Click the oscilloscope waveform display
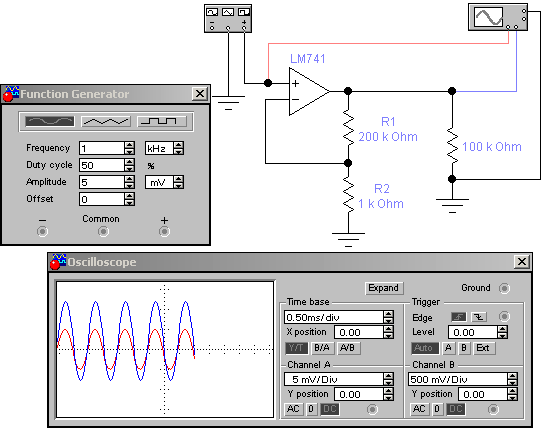 [165, 349]
